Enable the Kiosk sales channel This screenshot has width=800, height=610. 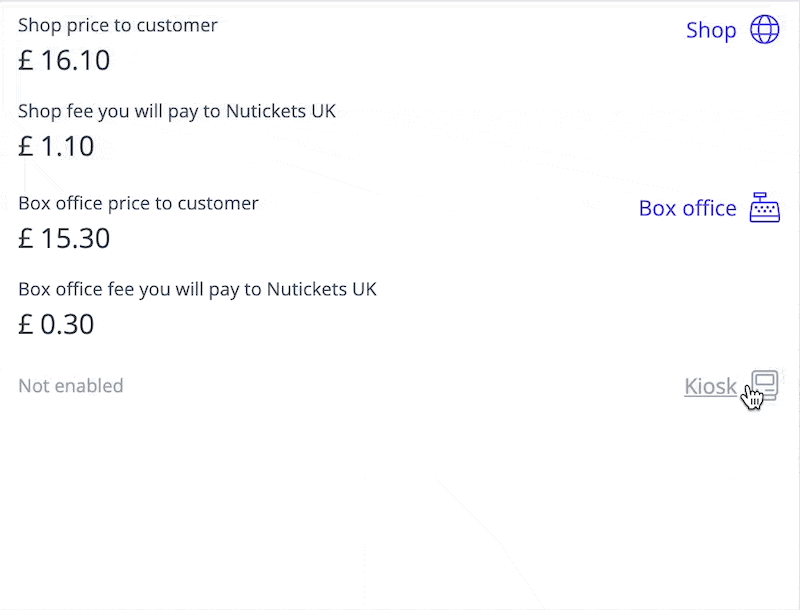click(710, 386)
